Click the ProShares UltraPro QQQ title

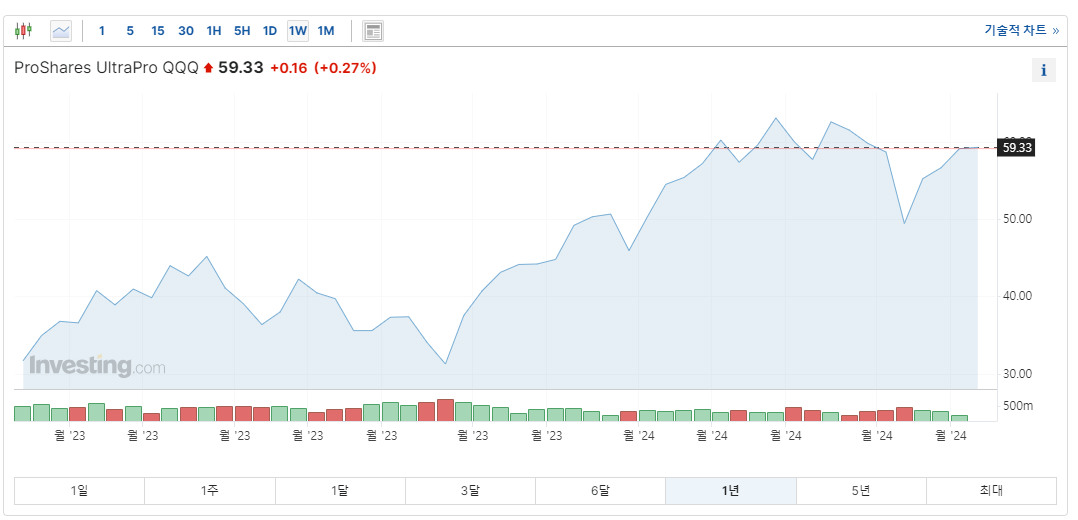point(107,68)
